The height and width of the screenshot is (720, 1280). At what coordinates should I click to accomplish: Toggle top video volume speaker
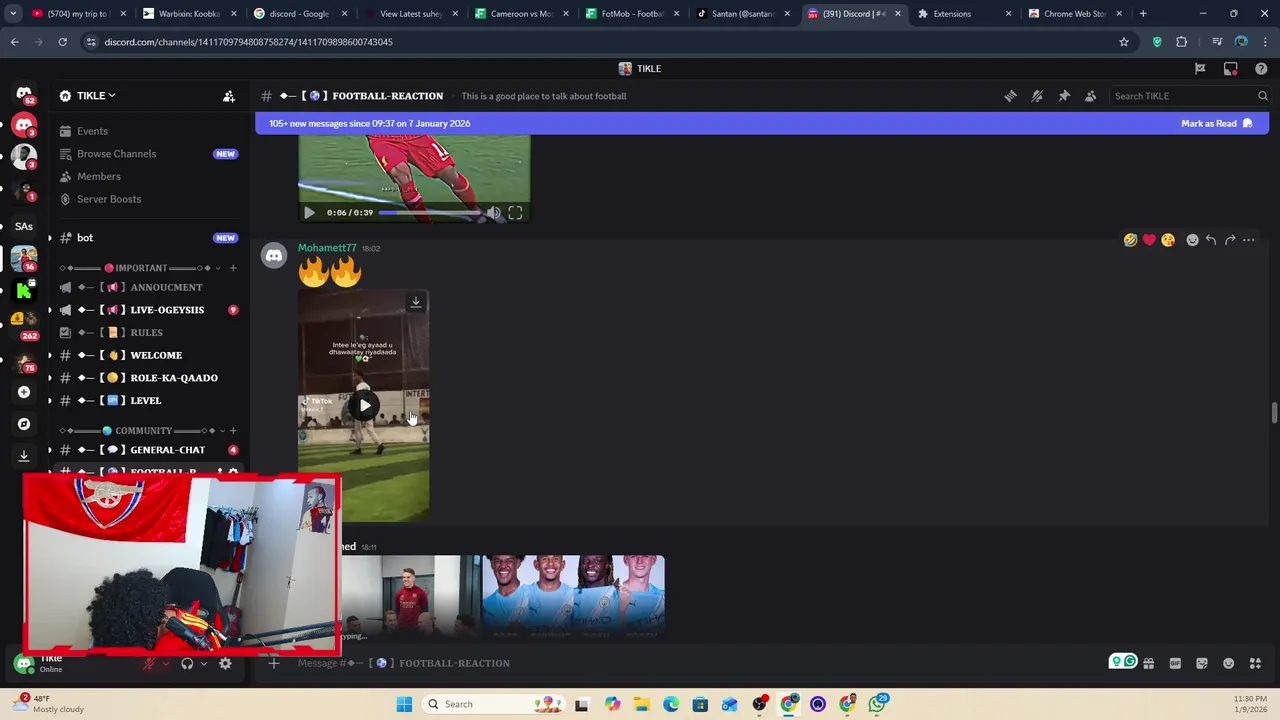[493, 213]
